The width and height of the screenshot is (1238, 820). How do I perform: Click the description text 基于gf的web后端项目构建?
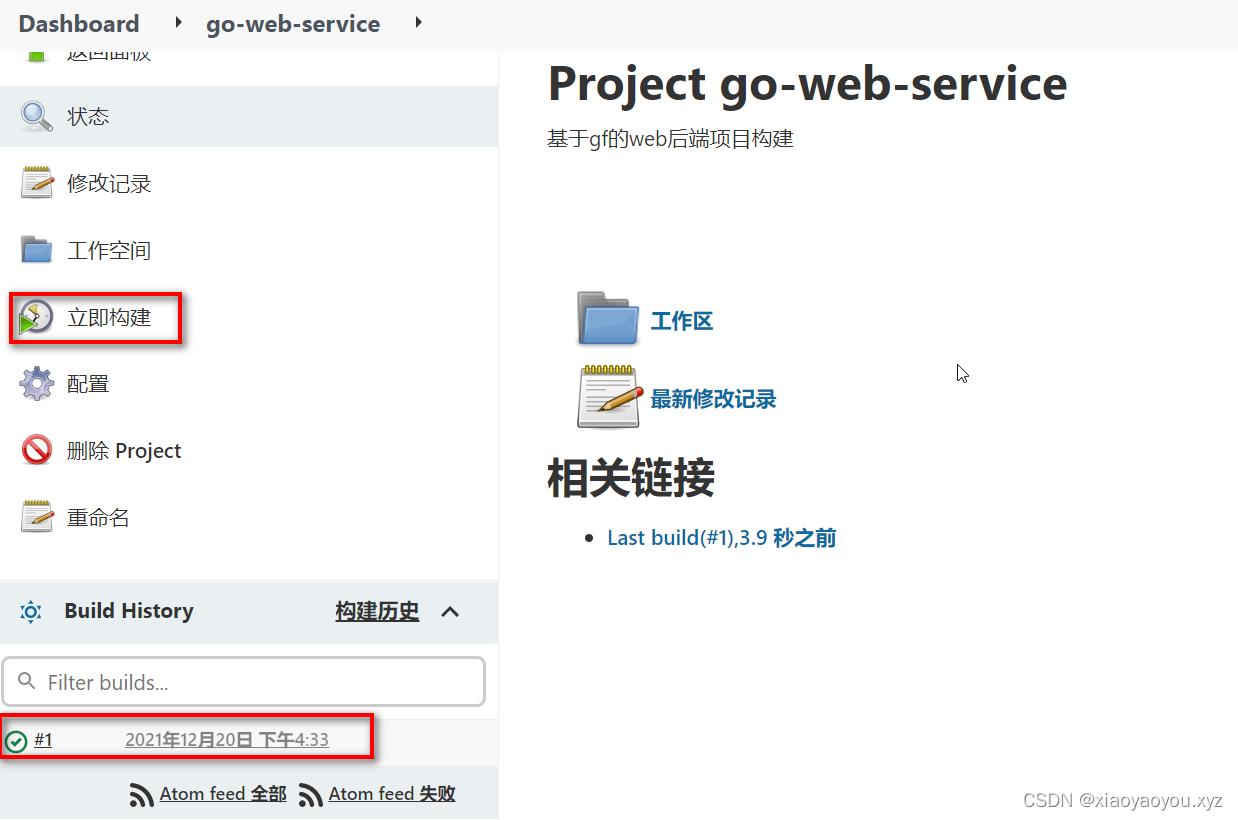point(670,139)
